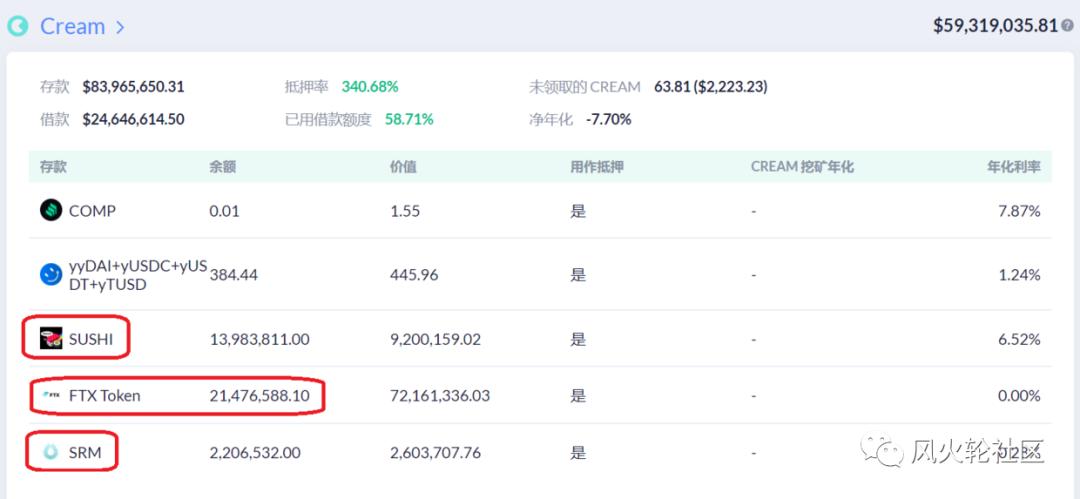Select SUSHI value 9,200,159.02

pos(435,339)
